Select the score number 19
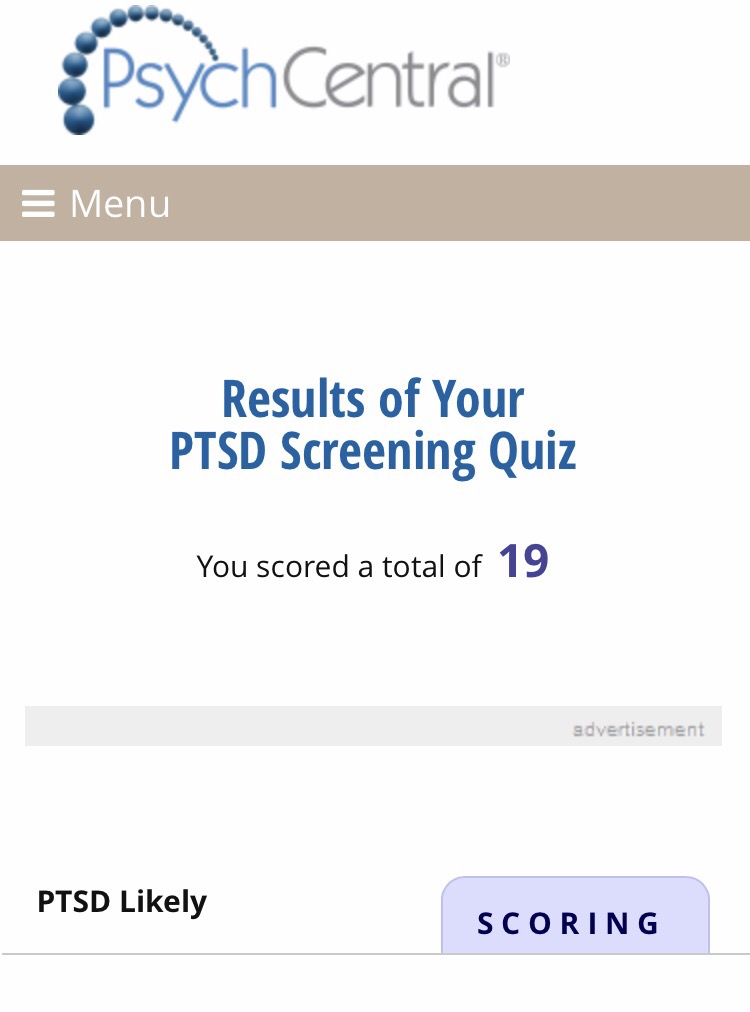This screenshot has width=750, height=1012. [523, 562]
